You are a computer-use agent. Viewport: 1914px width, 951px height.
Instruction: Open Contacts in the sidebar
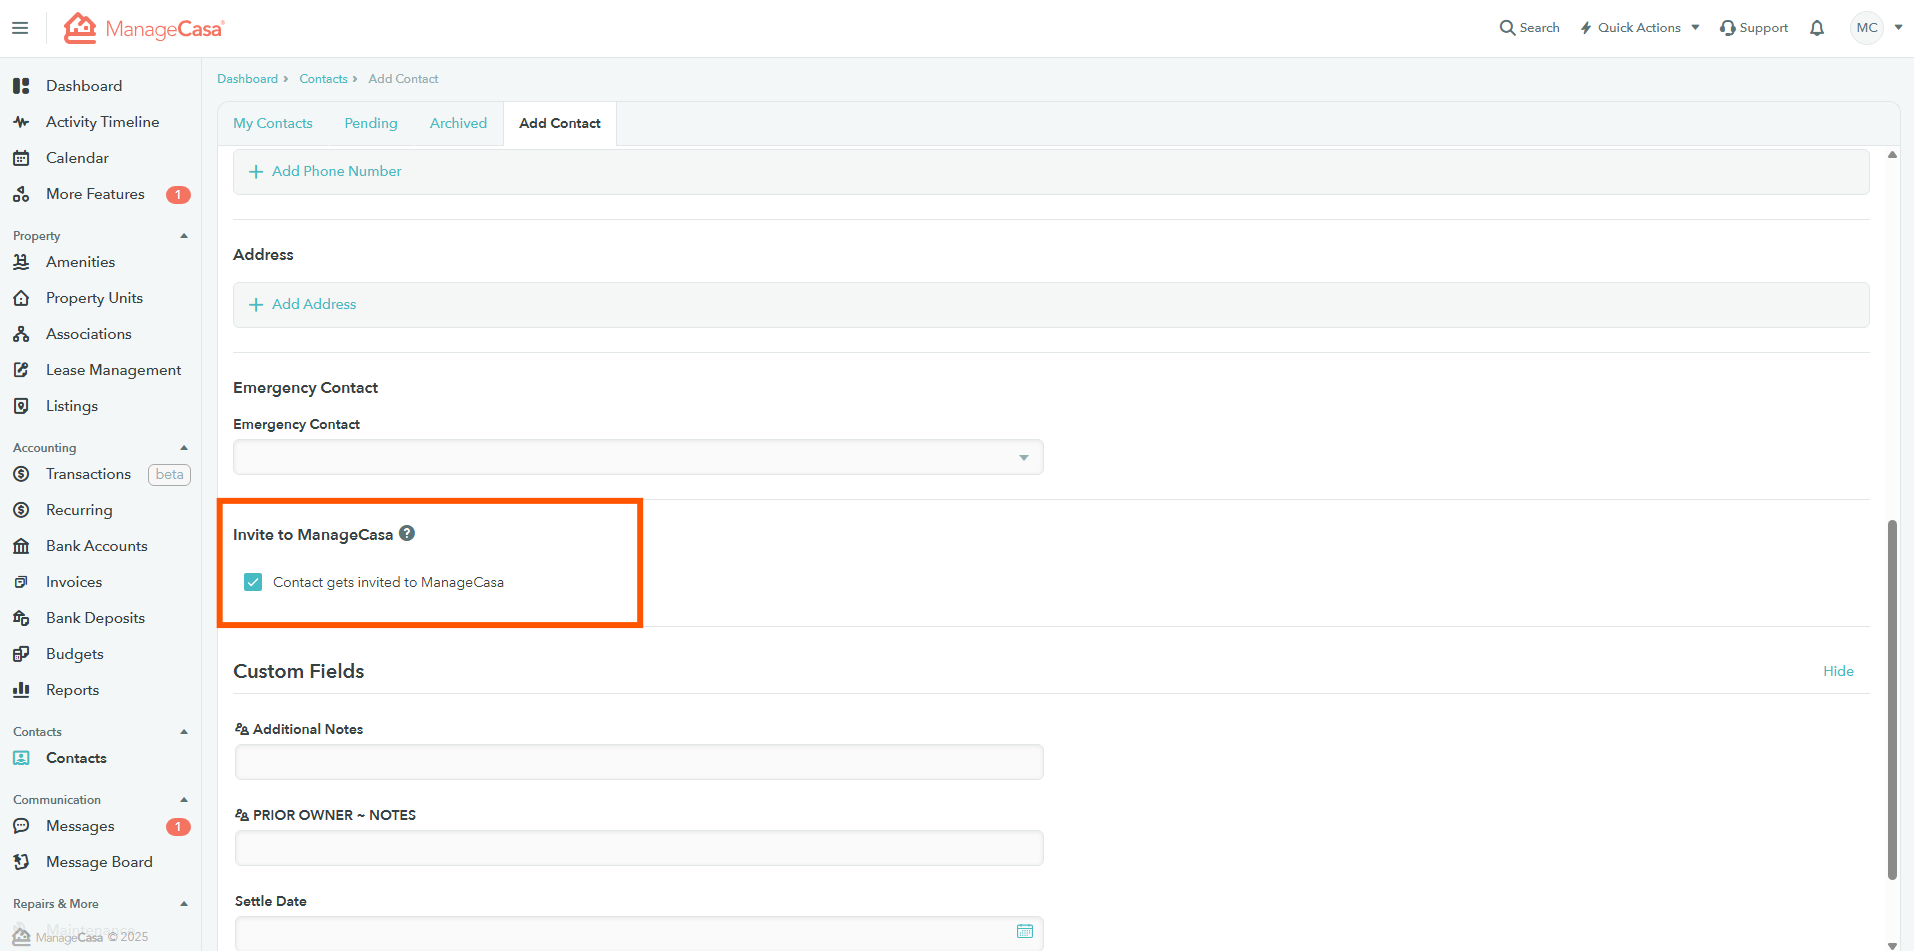[x=76, y=758]
